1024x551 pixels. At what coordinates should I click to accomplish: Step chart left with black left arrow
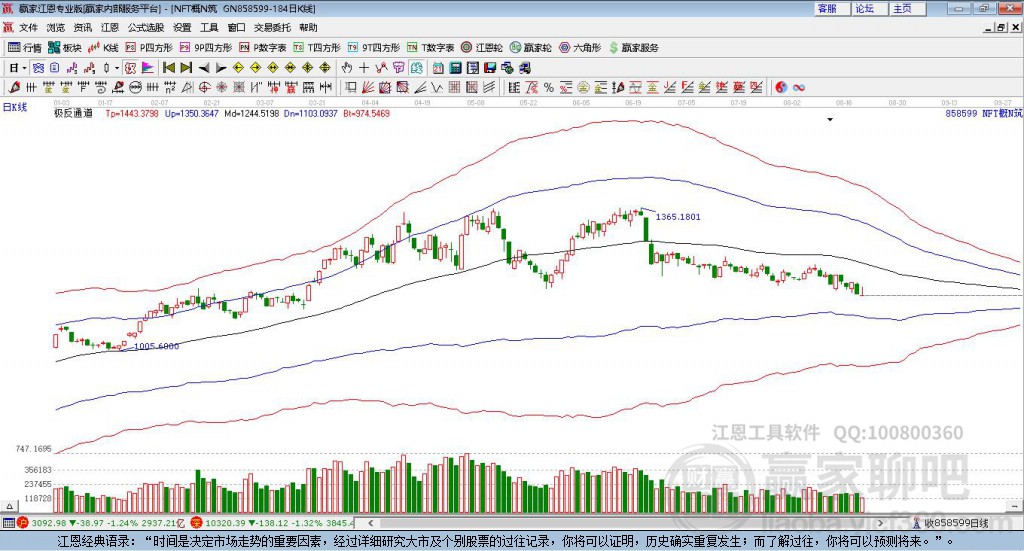coord(204,68)
